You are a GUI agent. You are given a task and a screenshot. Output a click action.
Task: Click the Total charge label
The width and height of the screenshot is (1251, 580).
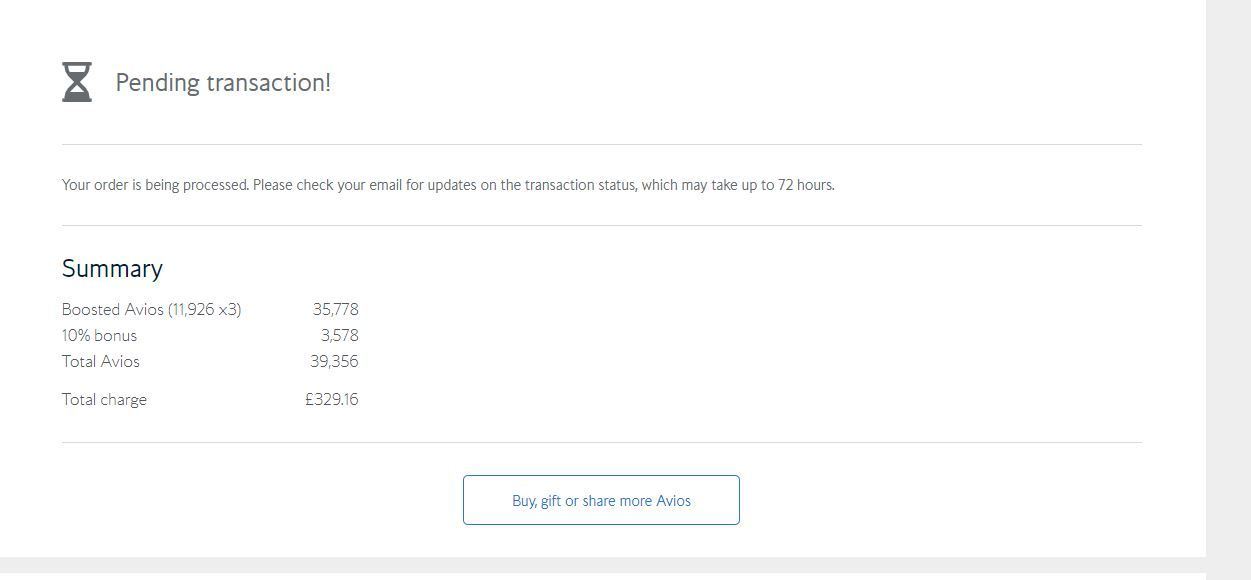click(x=104, y=400)
